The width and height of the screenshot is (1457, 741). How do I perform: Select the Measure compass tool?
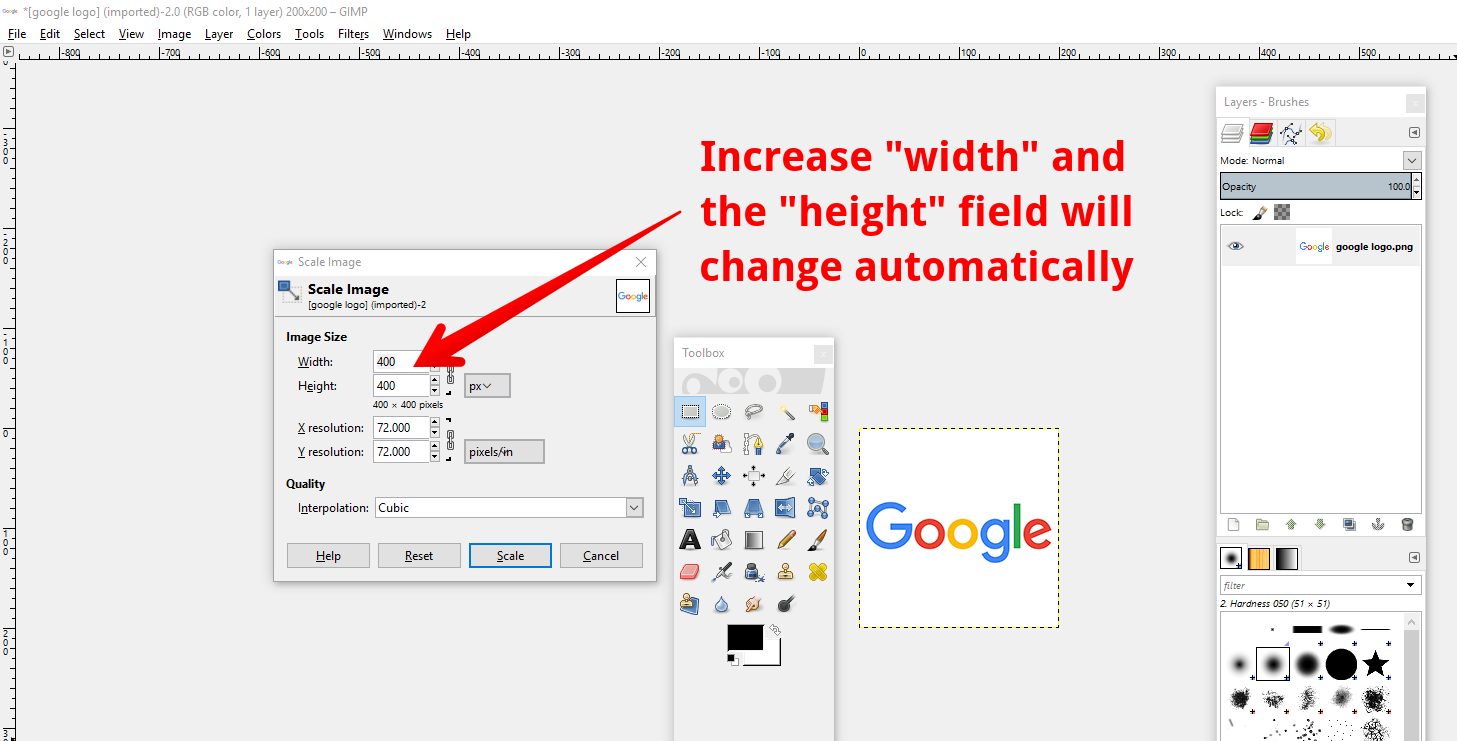point(690,476)
